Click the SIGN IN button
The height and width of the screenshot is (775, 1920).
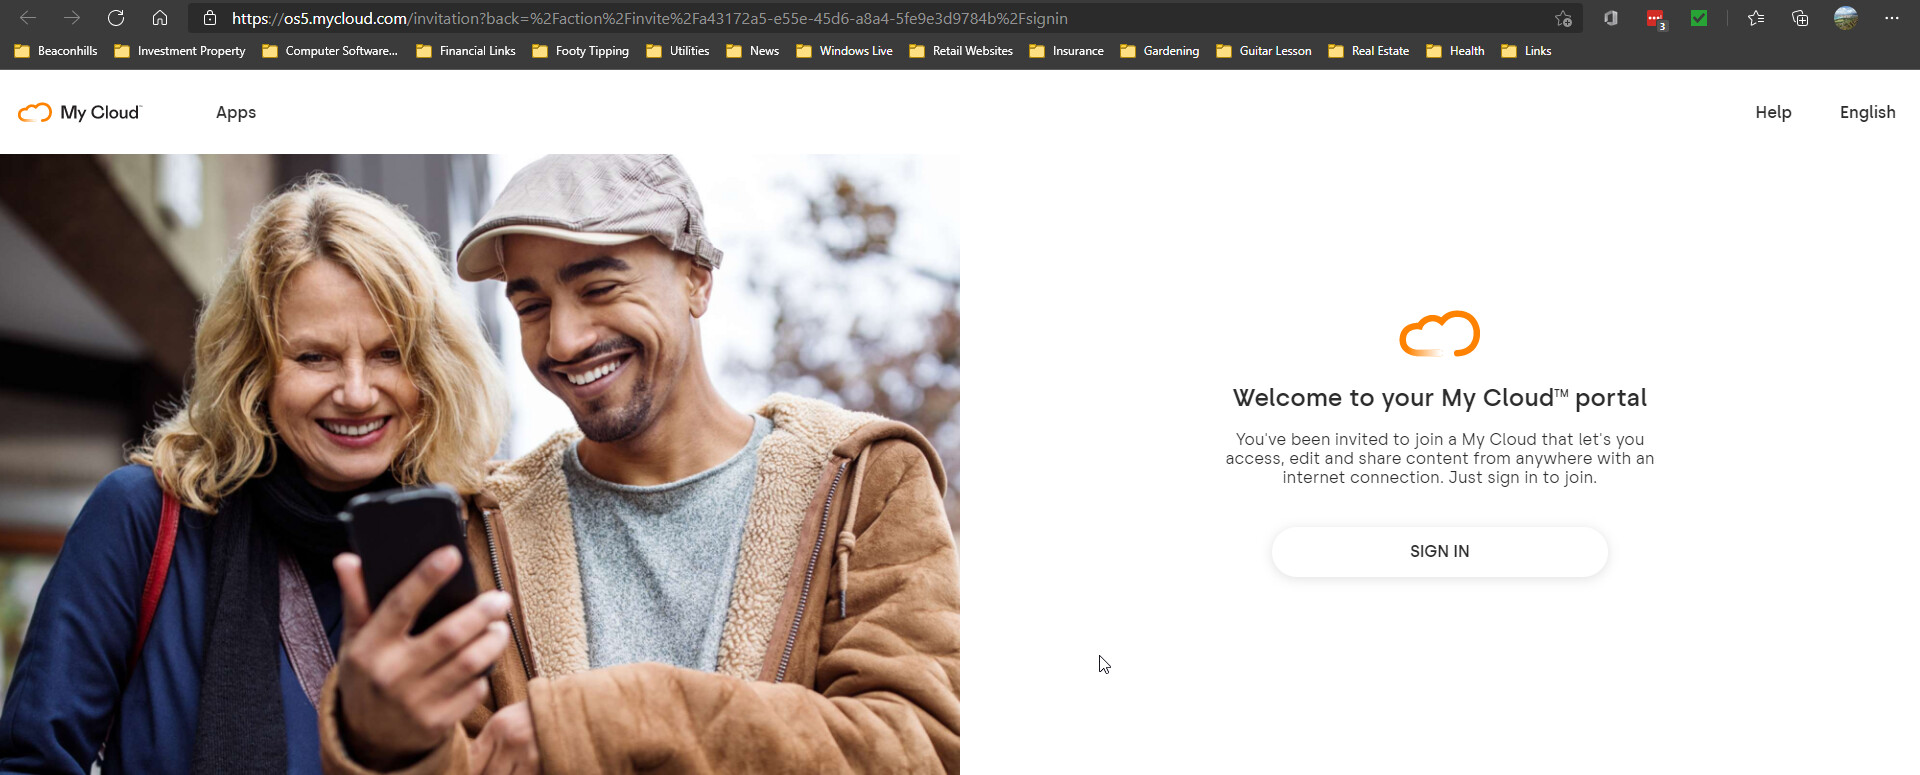pos(1440,552)
